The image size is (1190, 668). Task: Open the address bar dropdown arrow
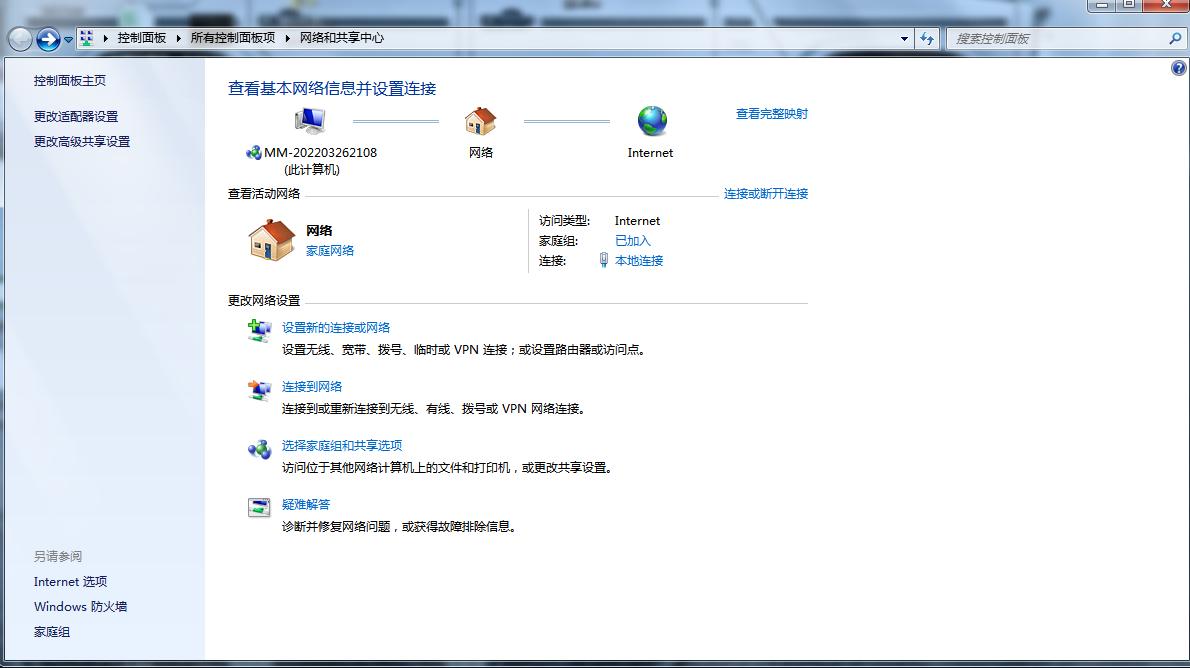pyautogui.click(x=903, y=38)
